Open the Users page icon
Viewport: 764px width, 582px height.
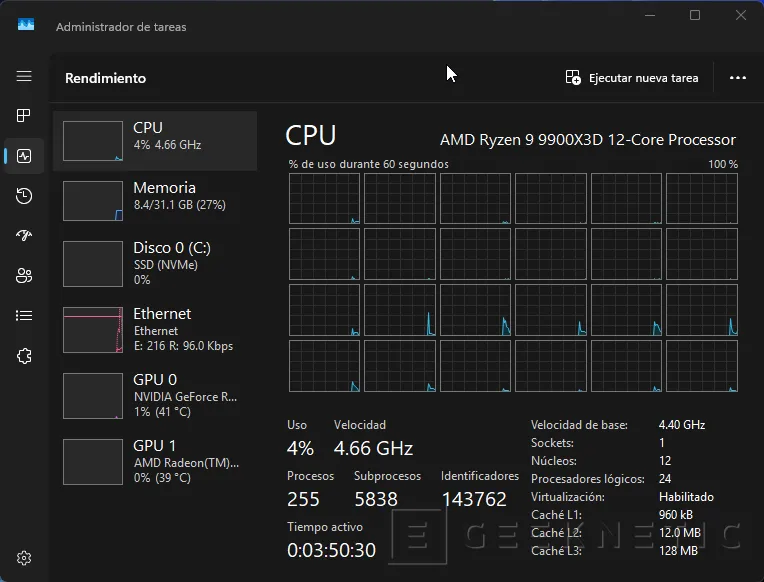[x=24, y=275]
